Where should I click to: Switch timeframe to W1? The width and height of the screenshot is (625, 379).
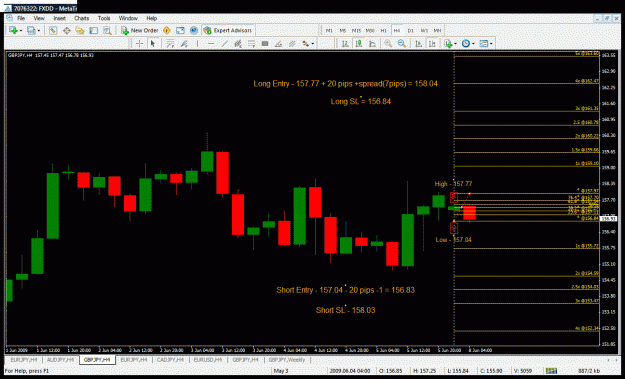pyautogui.click(x=424, y=30)
